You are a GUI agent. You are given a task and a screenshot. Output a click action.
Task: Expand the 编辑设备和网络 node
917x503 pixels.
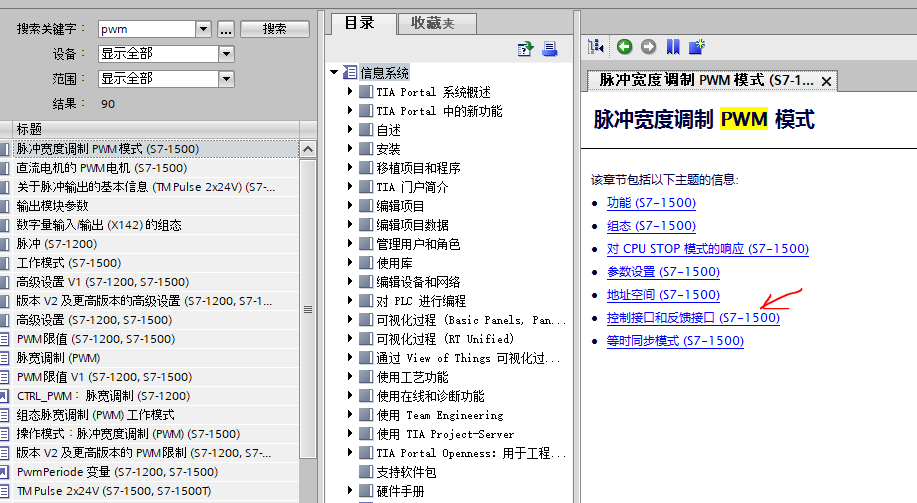click(x=350, y=281)
